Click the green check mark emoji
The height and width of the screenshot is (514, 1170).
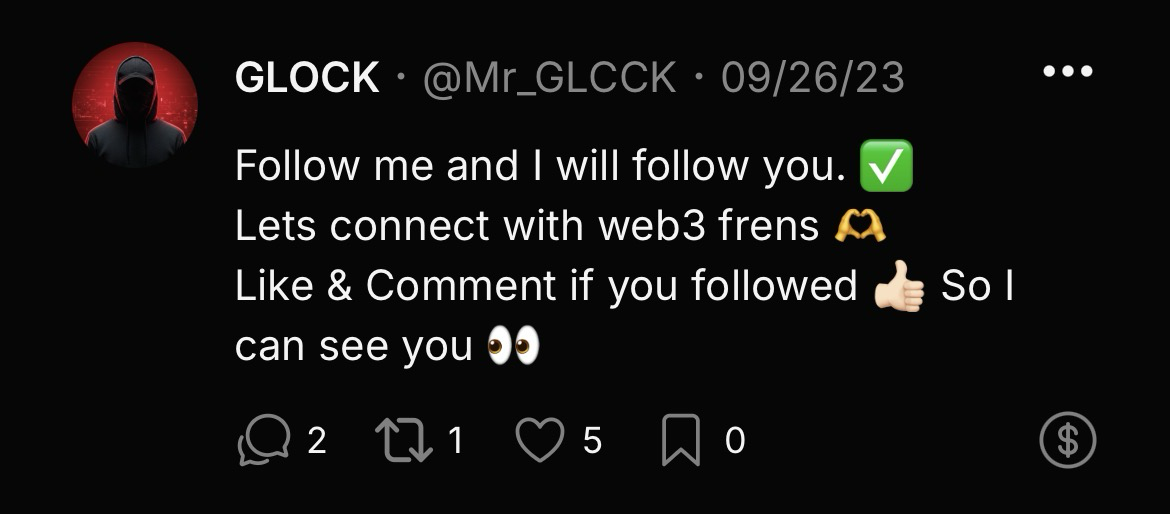(886, 167)
